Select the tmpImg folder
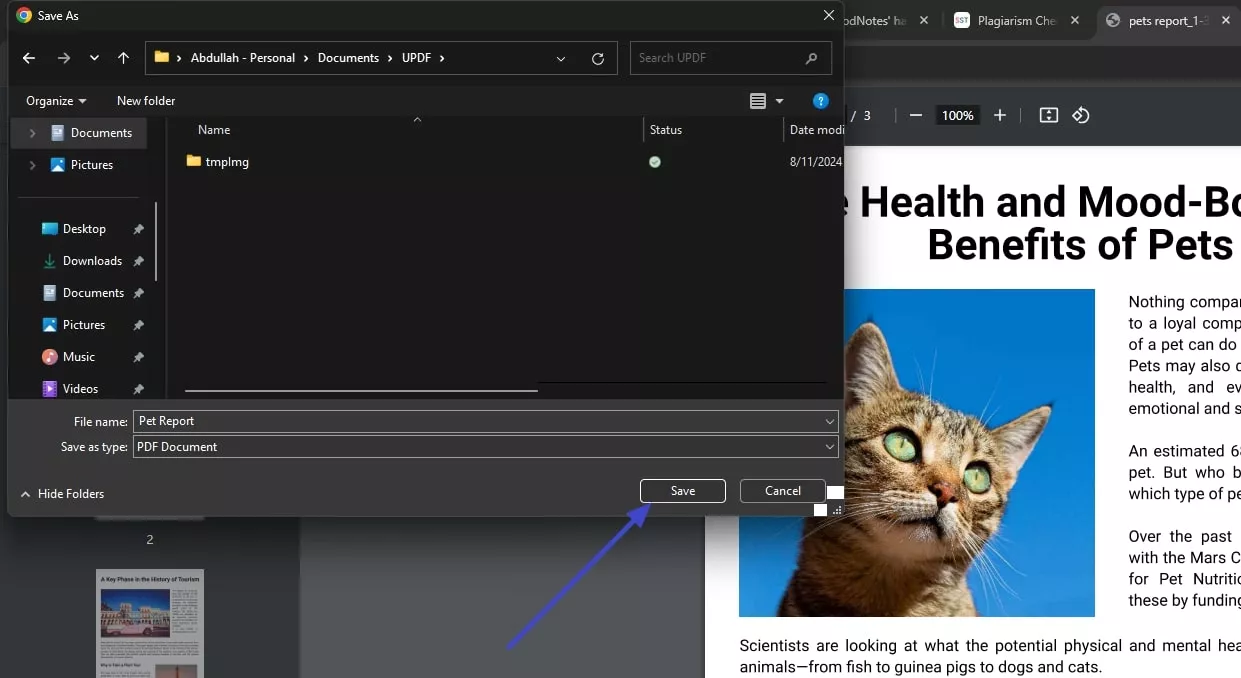Screen dimensions: 1241x678 225,161
